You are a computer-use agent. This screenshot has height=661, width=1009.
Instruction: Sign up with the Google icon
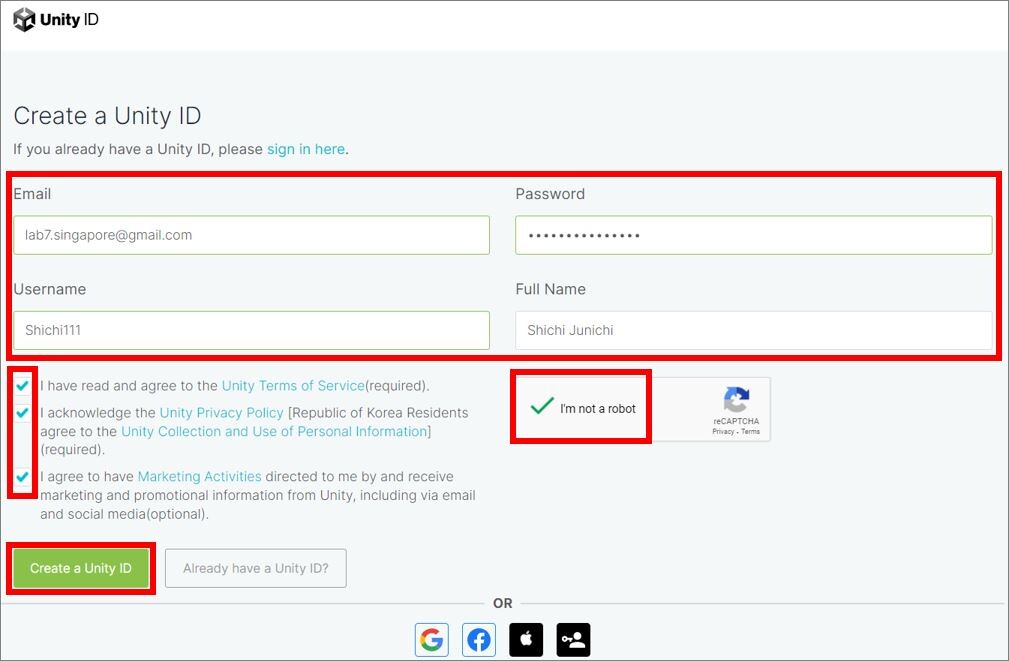[x=432, y=640]
